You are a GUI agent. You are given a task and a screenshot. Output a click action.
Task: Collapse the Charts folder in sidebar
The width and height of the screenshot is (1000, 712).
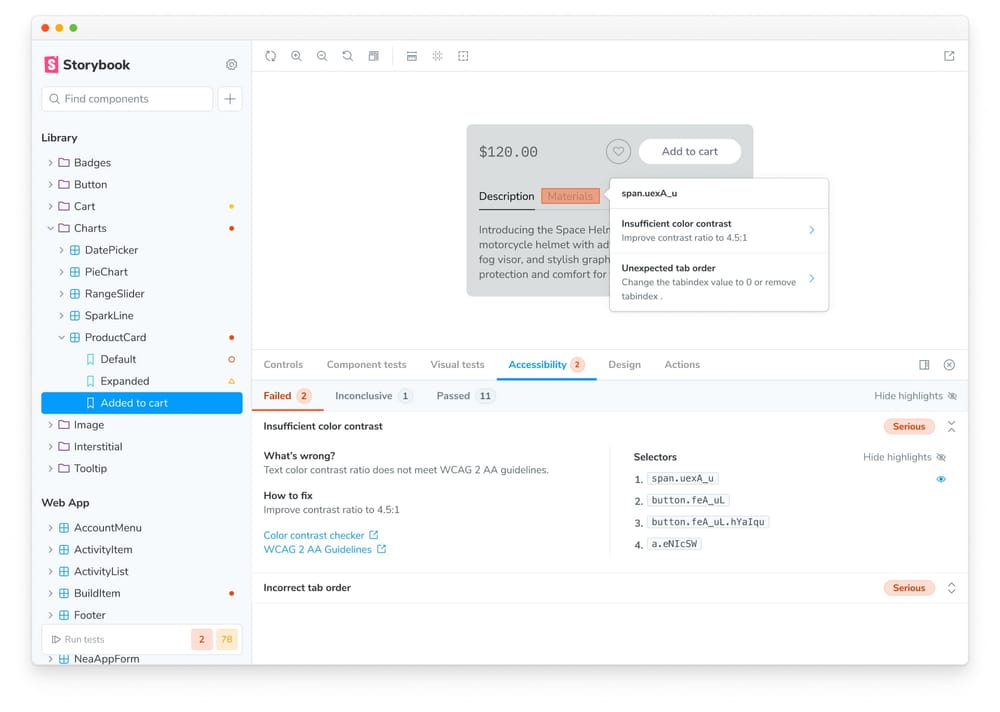[50, 228]
